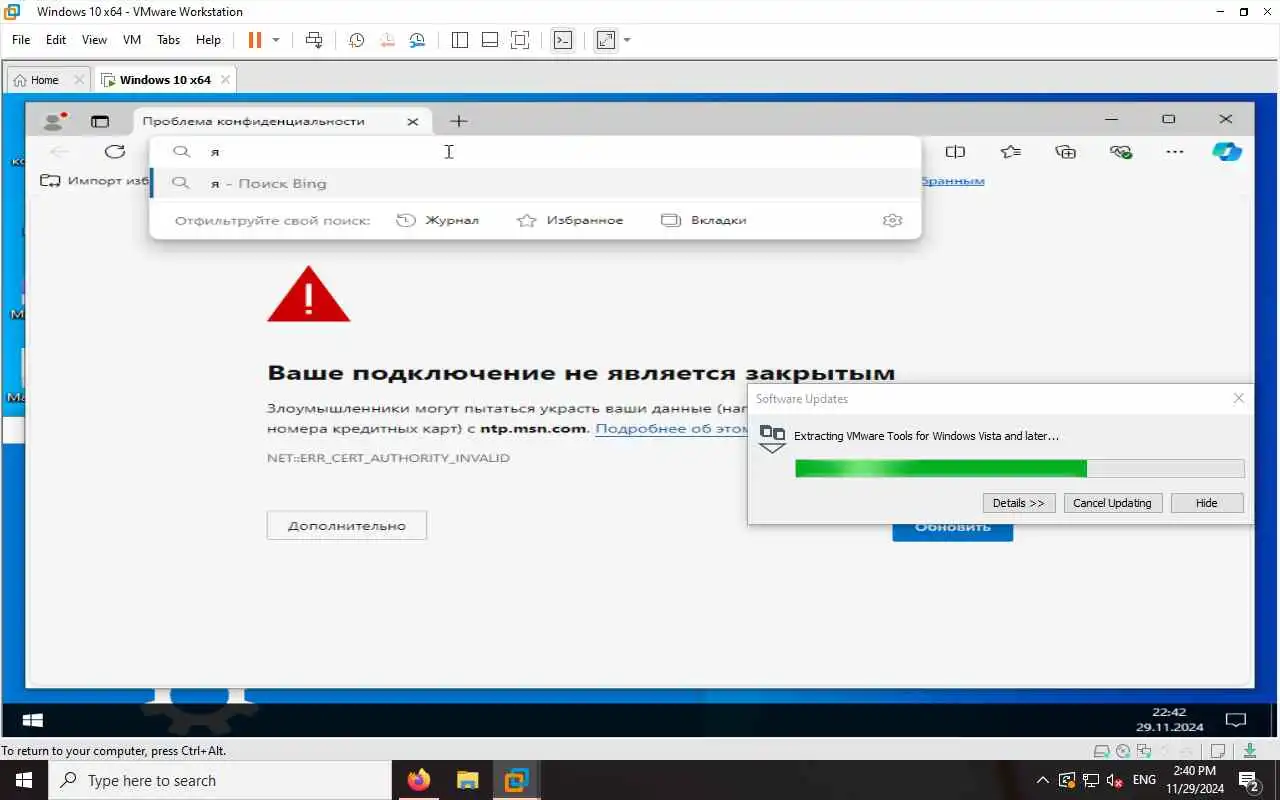This screenshot has height=800, width=1280.
Task: Click the VMware Tools extraction progress bar
Action: point(1019,468)
